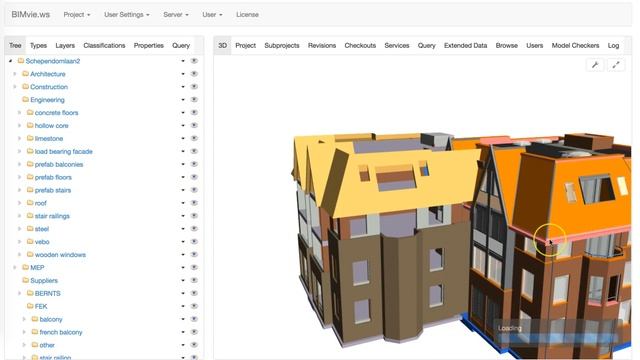Open the wrench settings button in 3D view
This screenshot has width=640, height=360.
coord(595,65)
